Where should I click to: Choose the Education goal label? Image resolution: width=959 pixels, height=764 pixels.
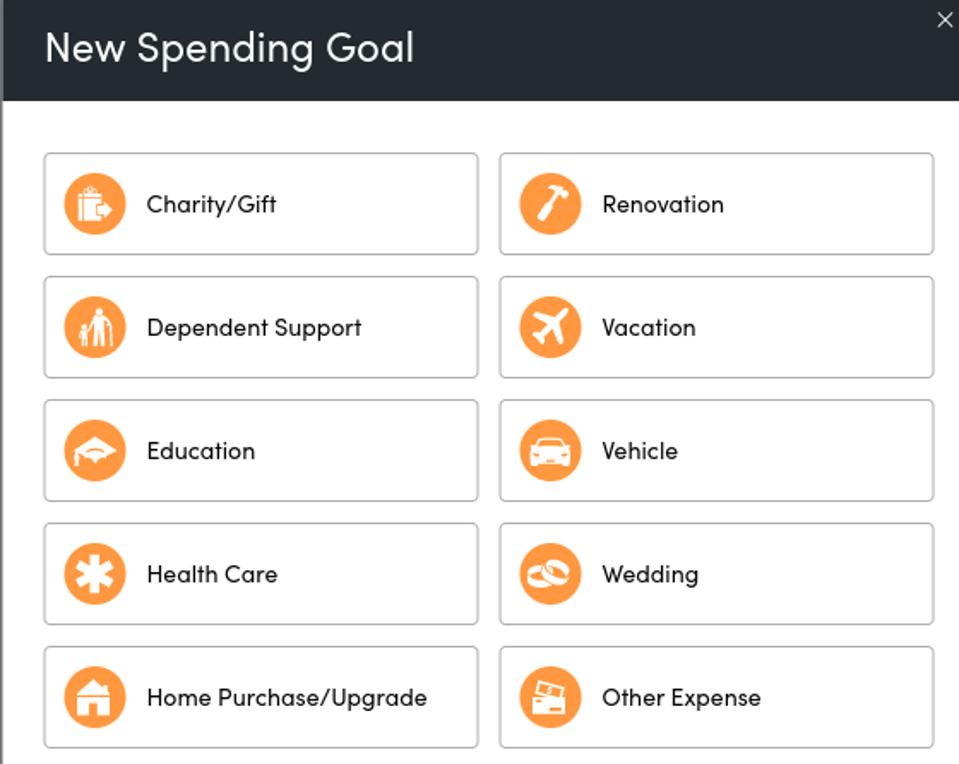[x=201, y=451]
